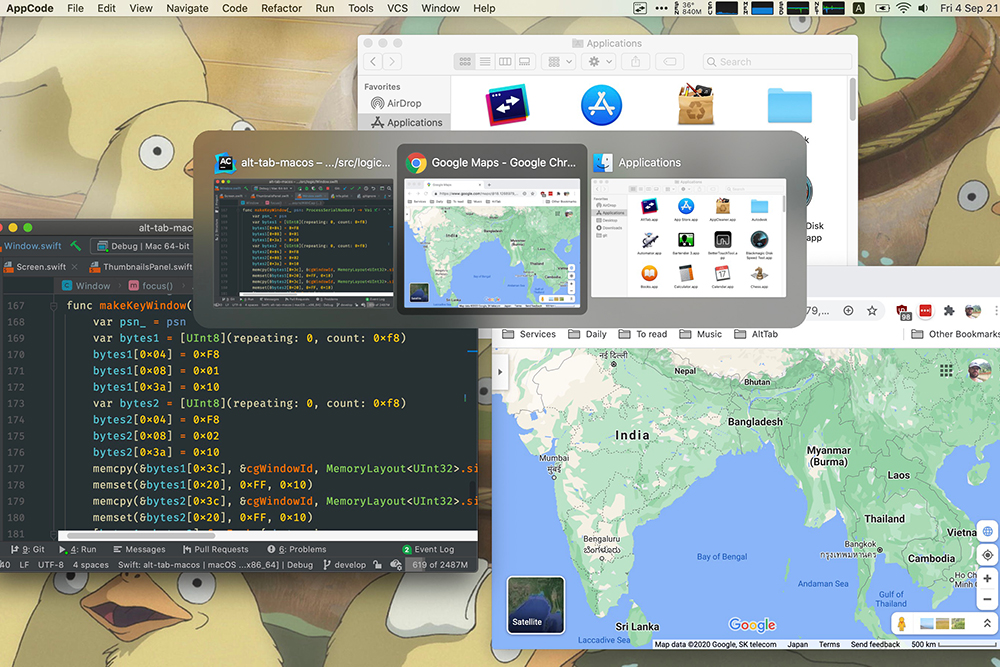Switch Finder to list view
The image size is (1000, 667).
pyautogui.click(x=485, y=61)
